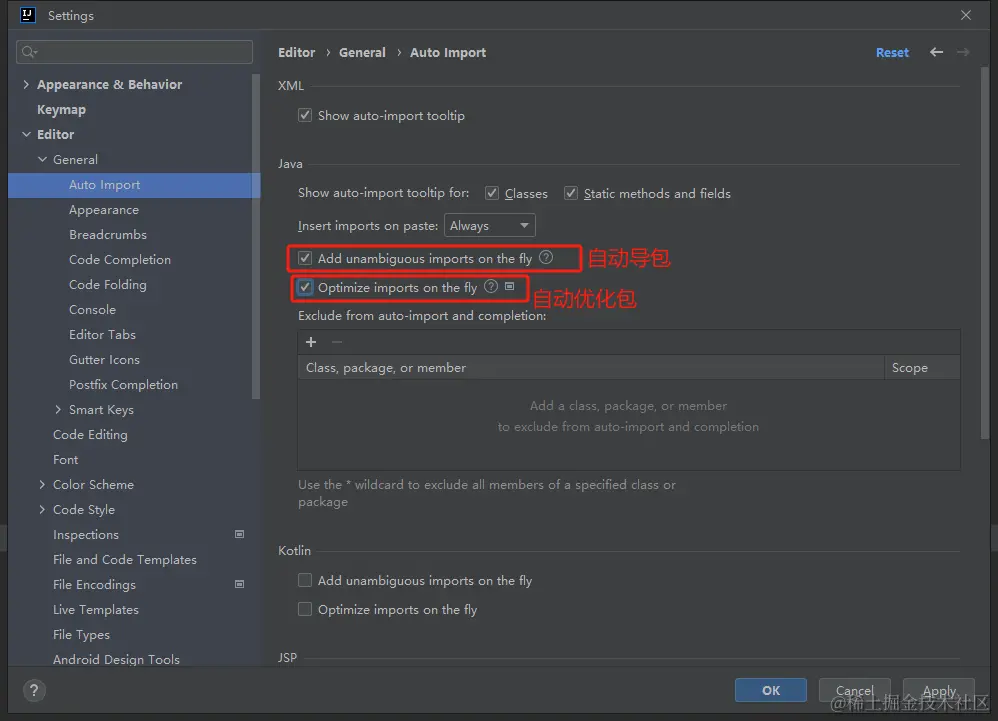Open Code Editing settings
Screen dimensions: 998x721
(x=90, y=435)
